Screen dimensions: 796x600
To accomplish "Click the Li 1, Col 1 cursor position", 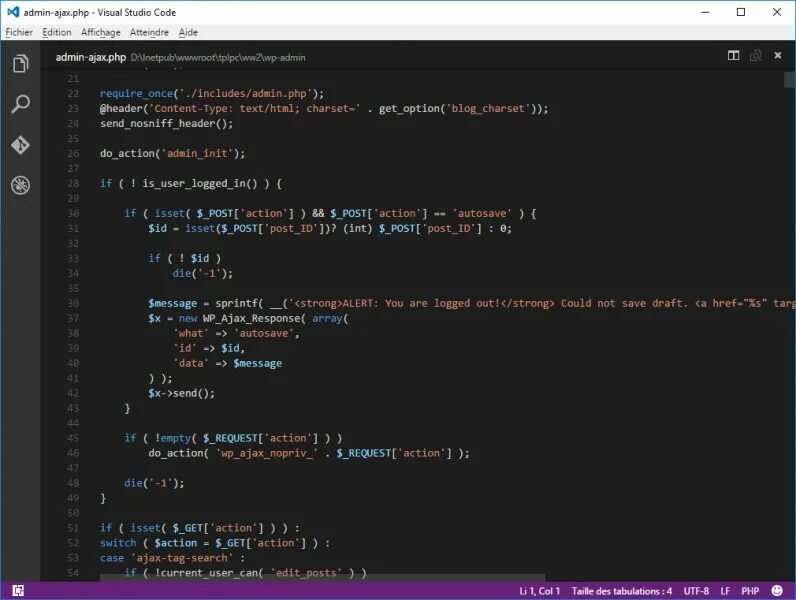I will click(x=539, y=591).
